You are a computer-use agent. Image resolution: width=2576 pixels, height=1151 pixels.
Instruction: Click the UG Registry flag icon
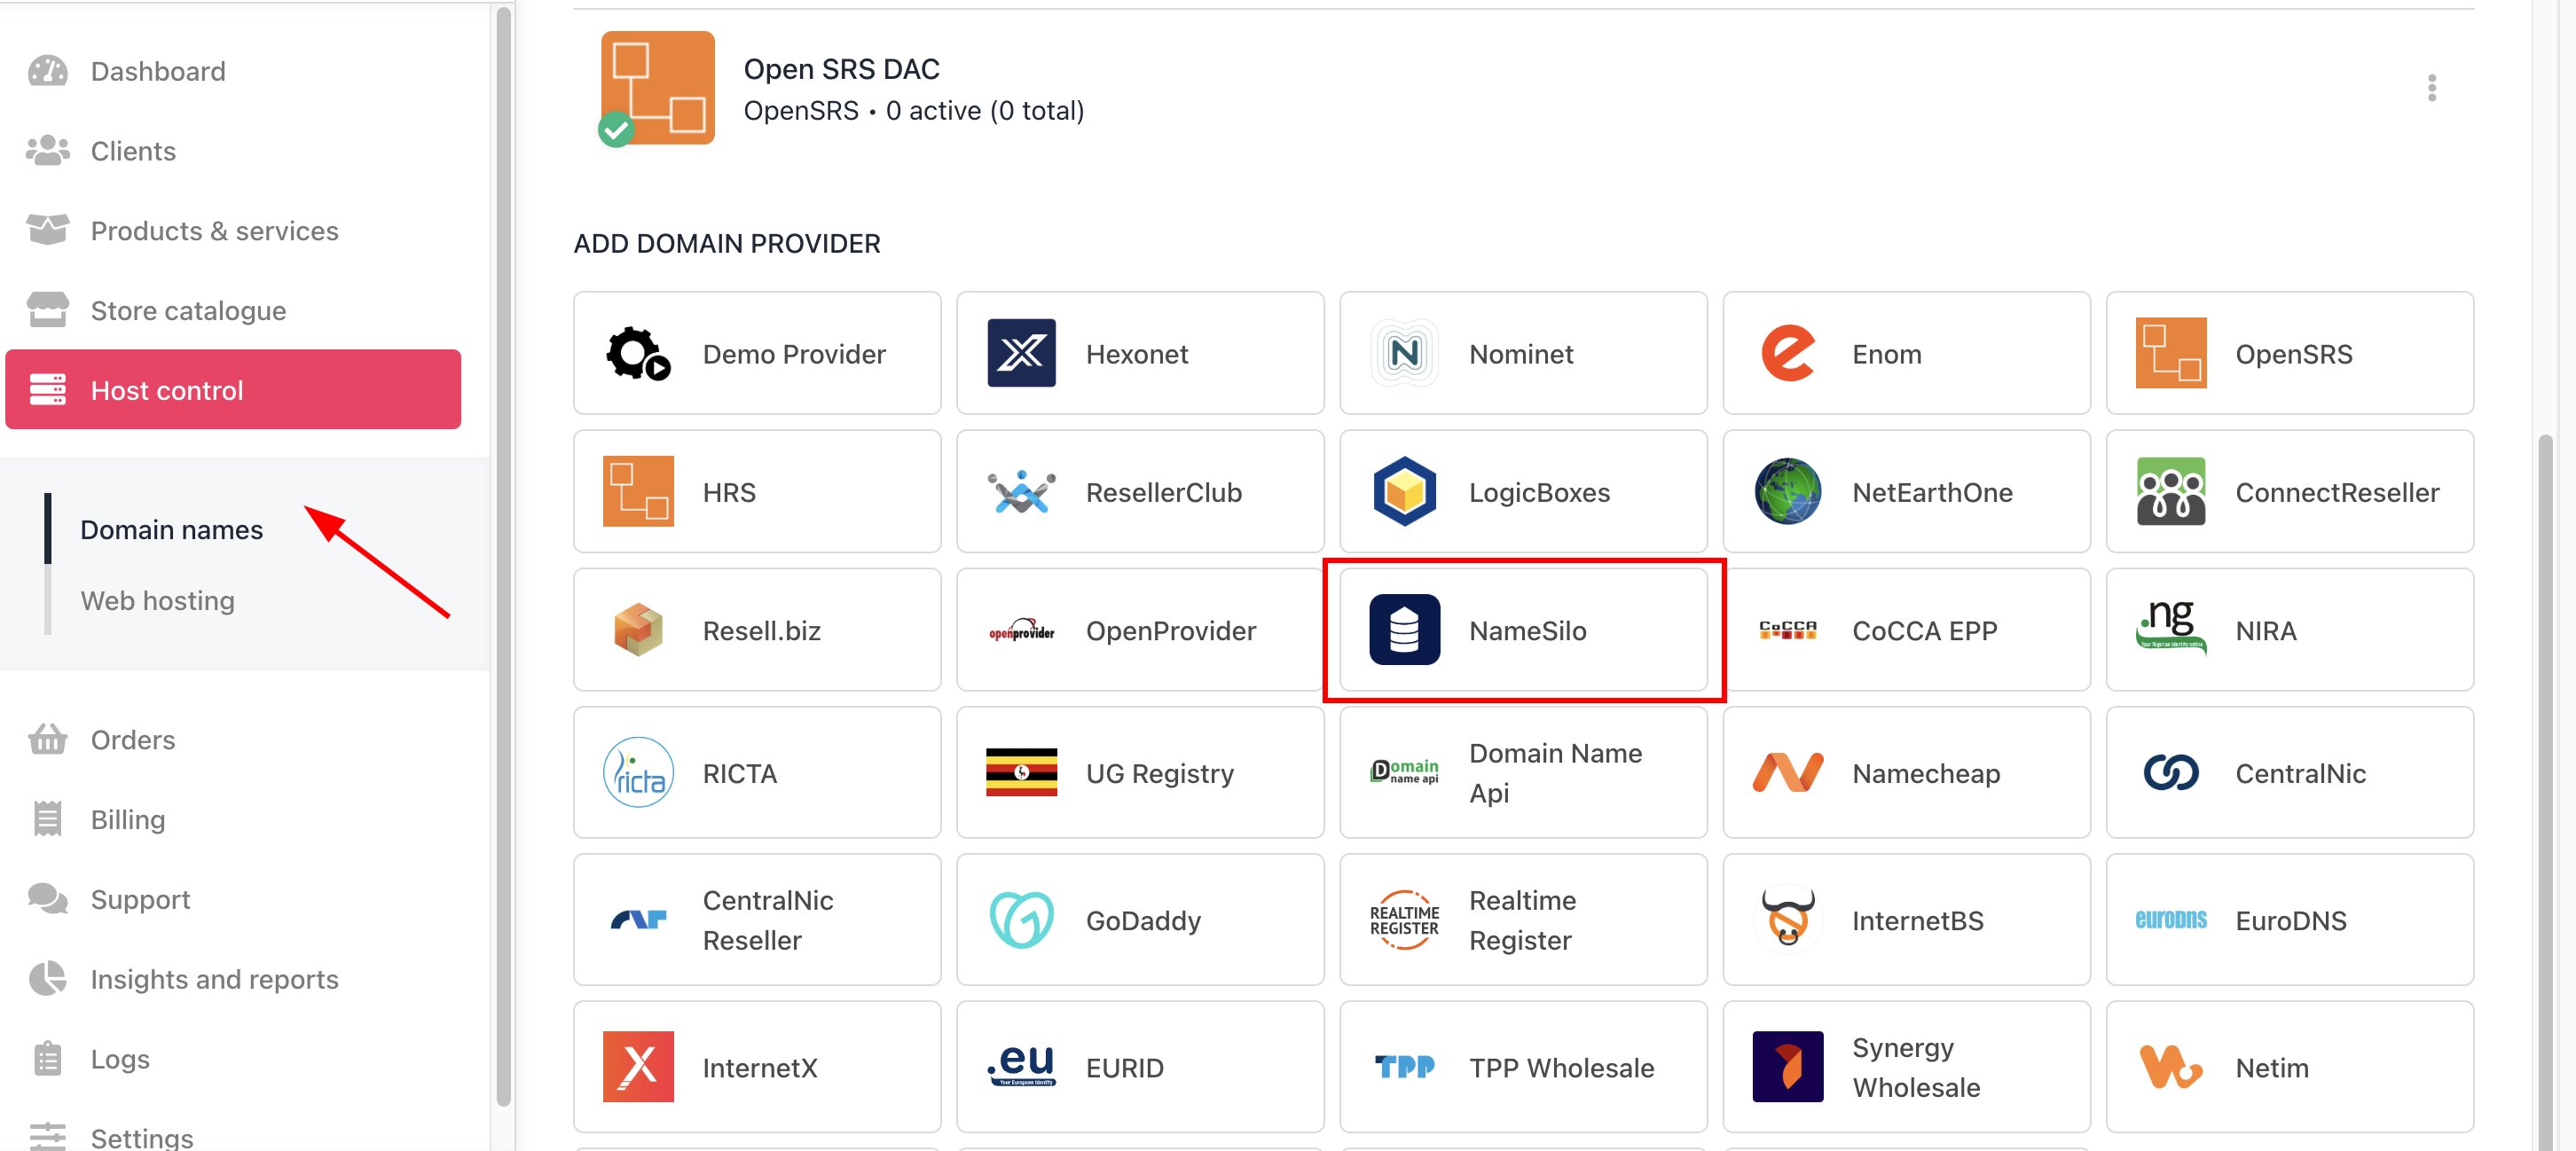1021,773
